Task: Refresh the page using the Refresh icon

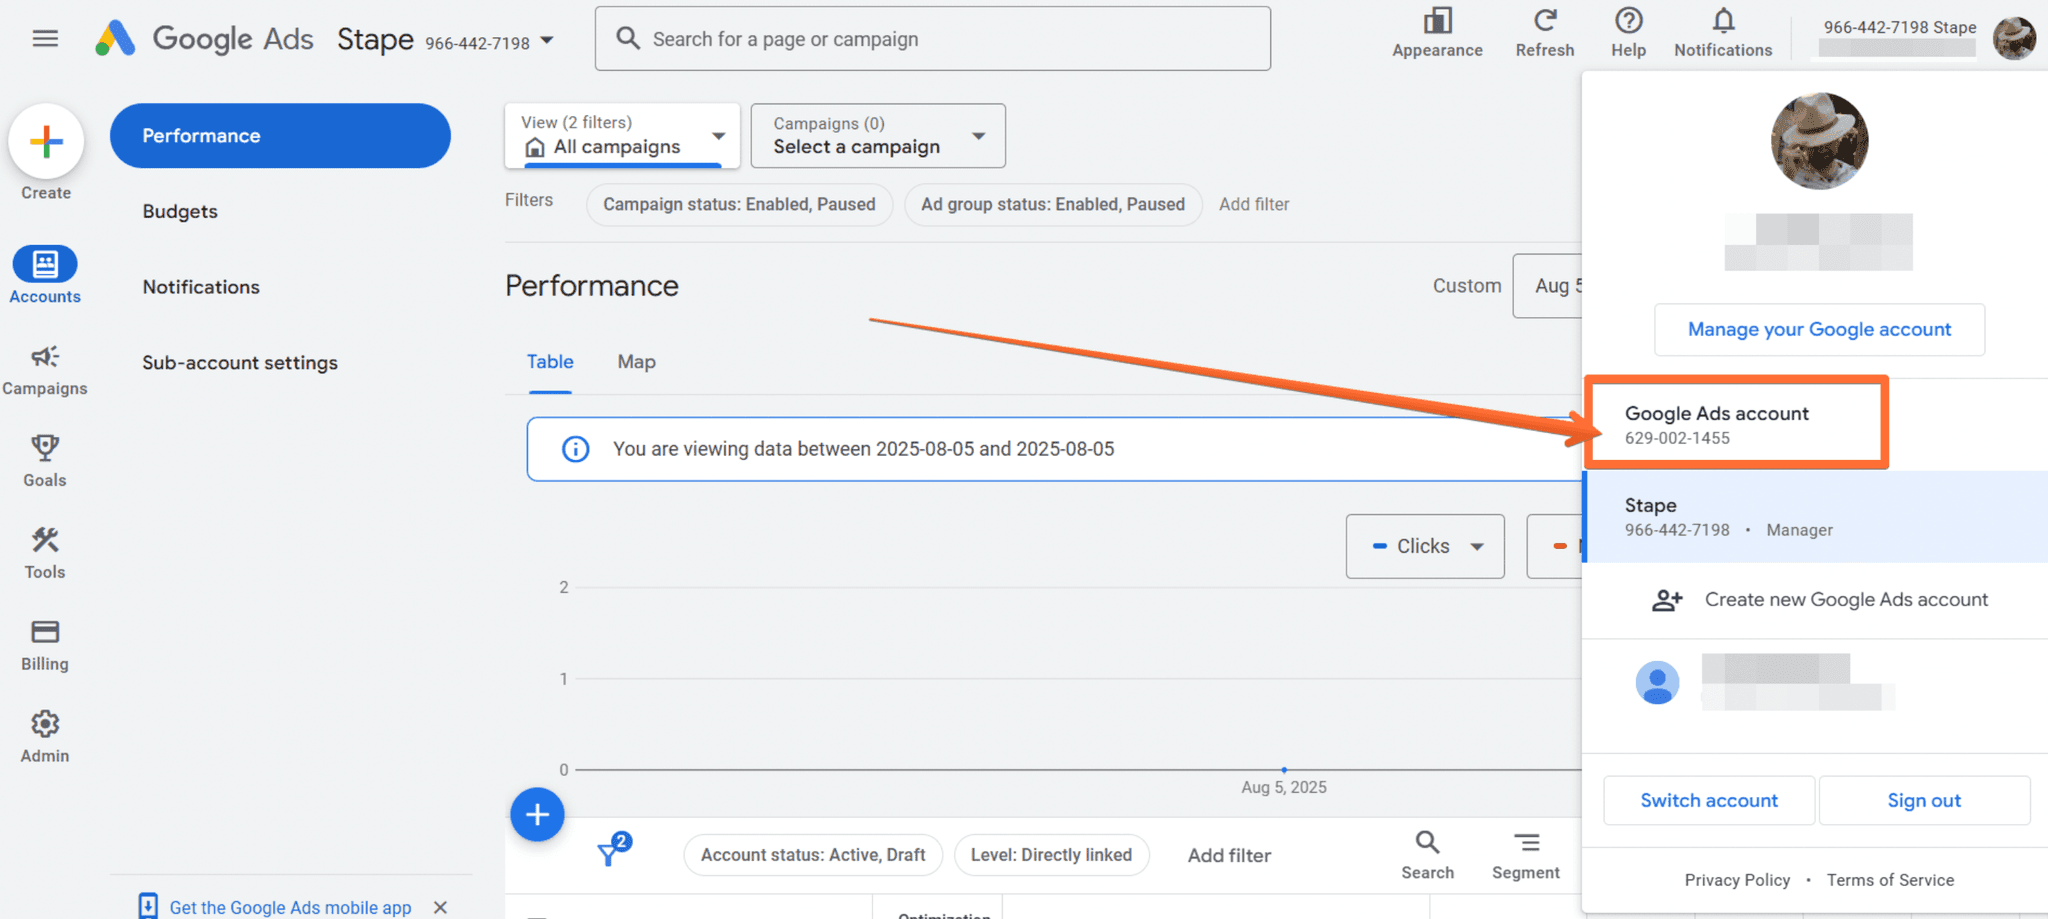Action: pos(1545,30)
